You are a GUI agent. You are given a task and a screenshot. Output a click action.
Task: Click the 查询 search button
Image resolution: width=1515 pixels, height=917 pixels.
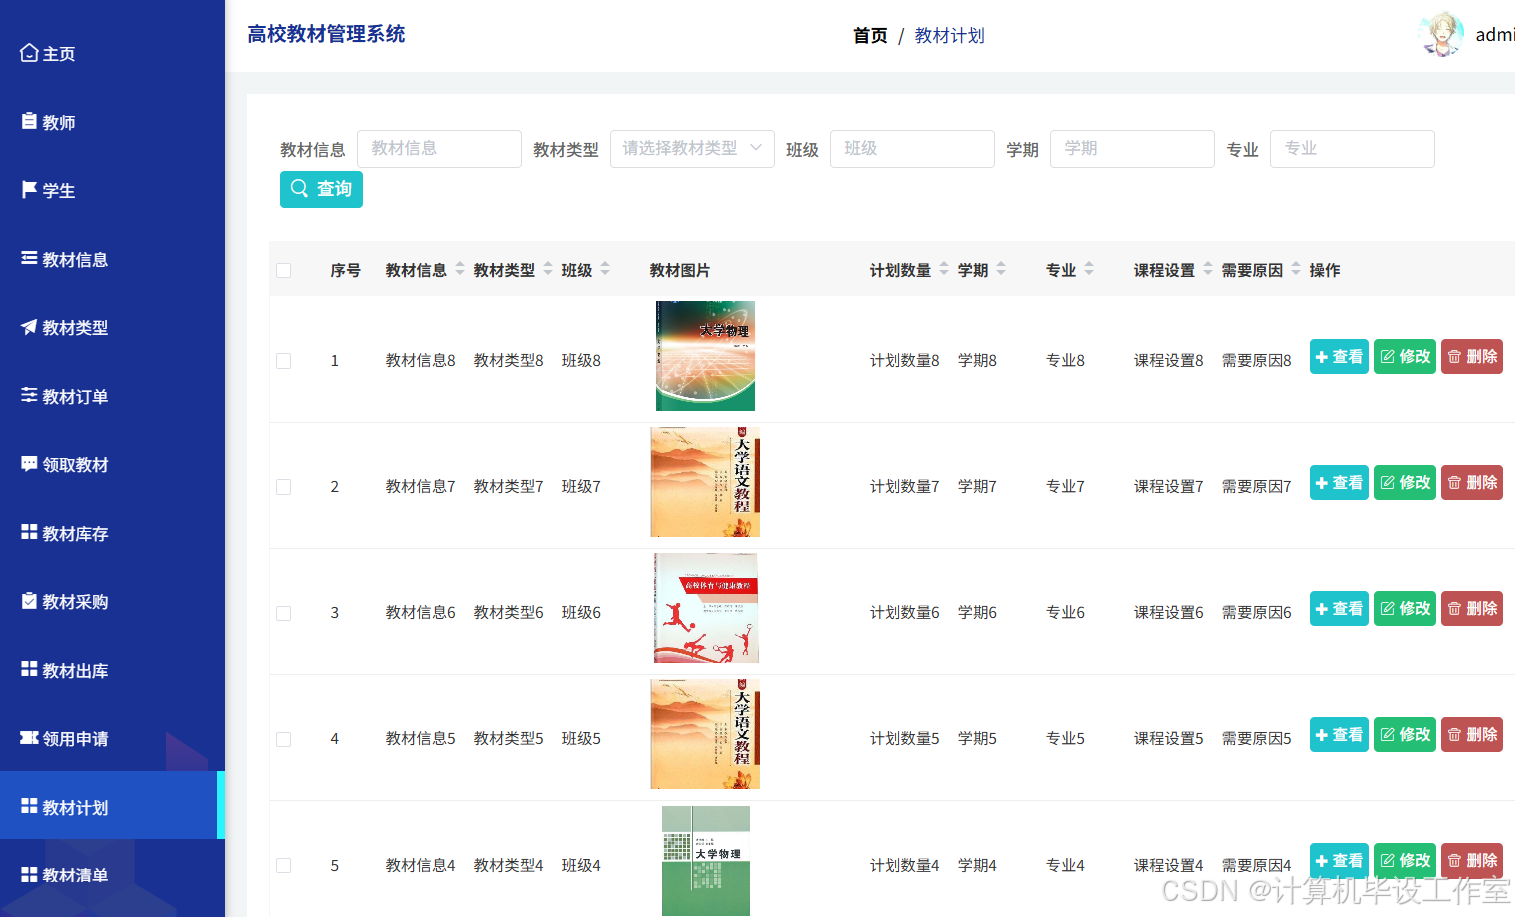point(321,189)
